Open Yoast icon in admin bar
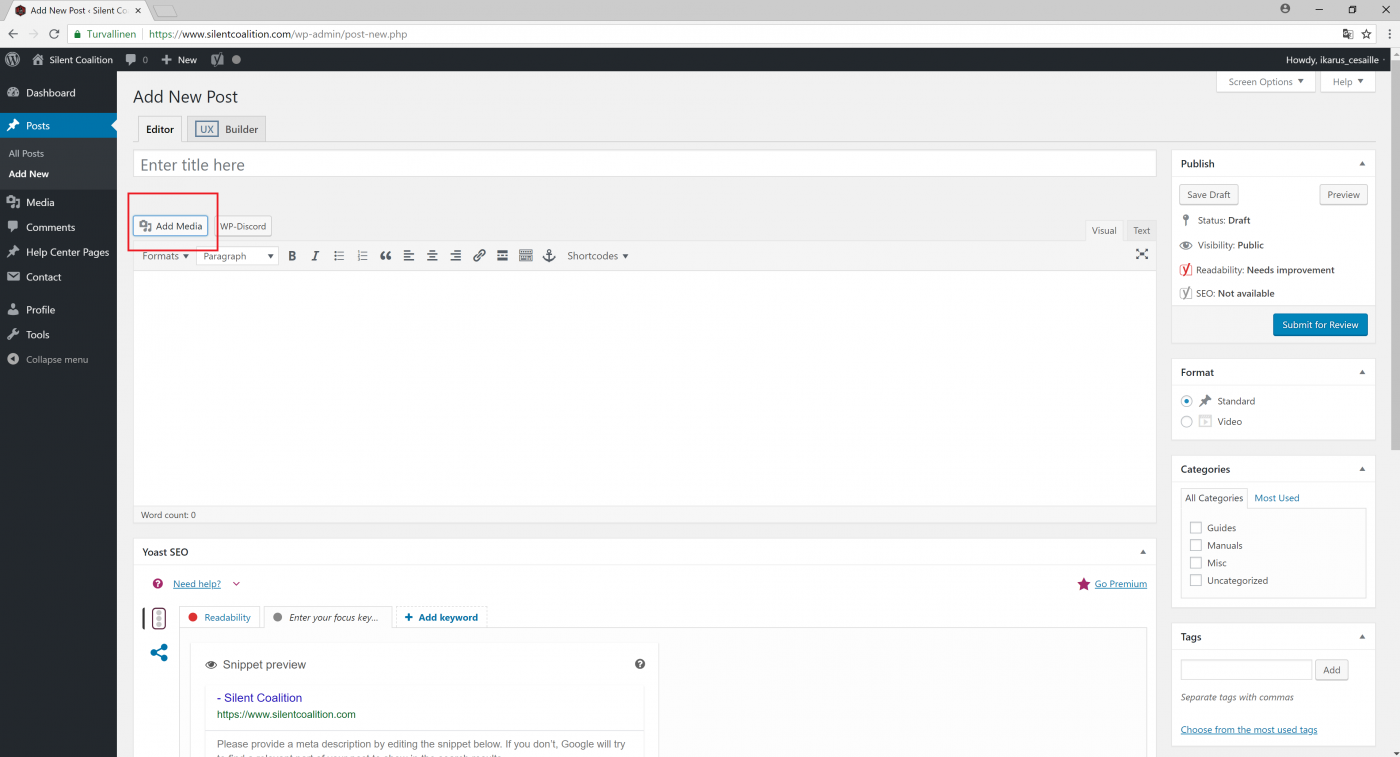Screen dimensions: 1400x757 pos(217,60)
